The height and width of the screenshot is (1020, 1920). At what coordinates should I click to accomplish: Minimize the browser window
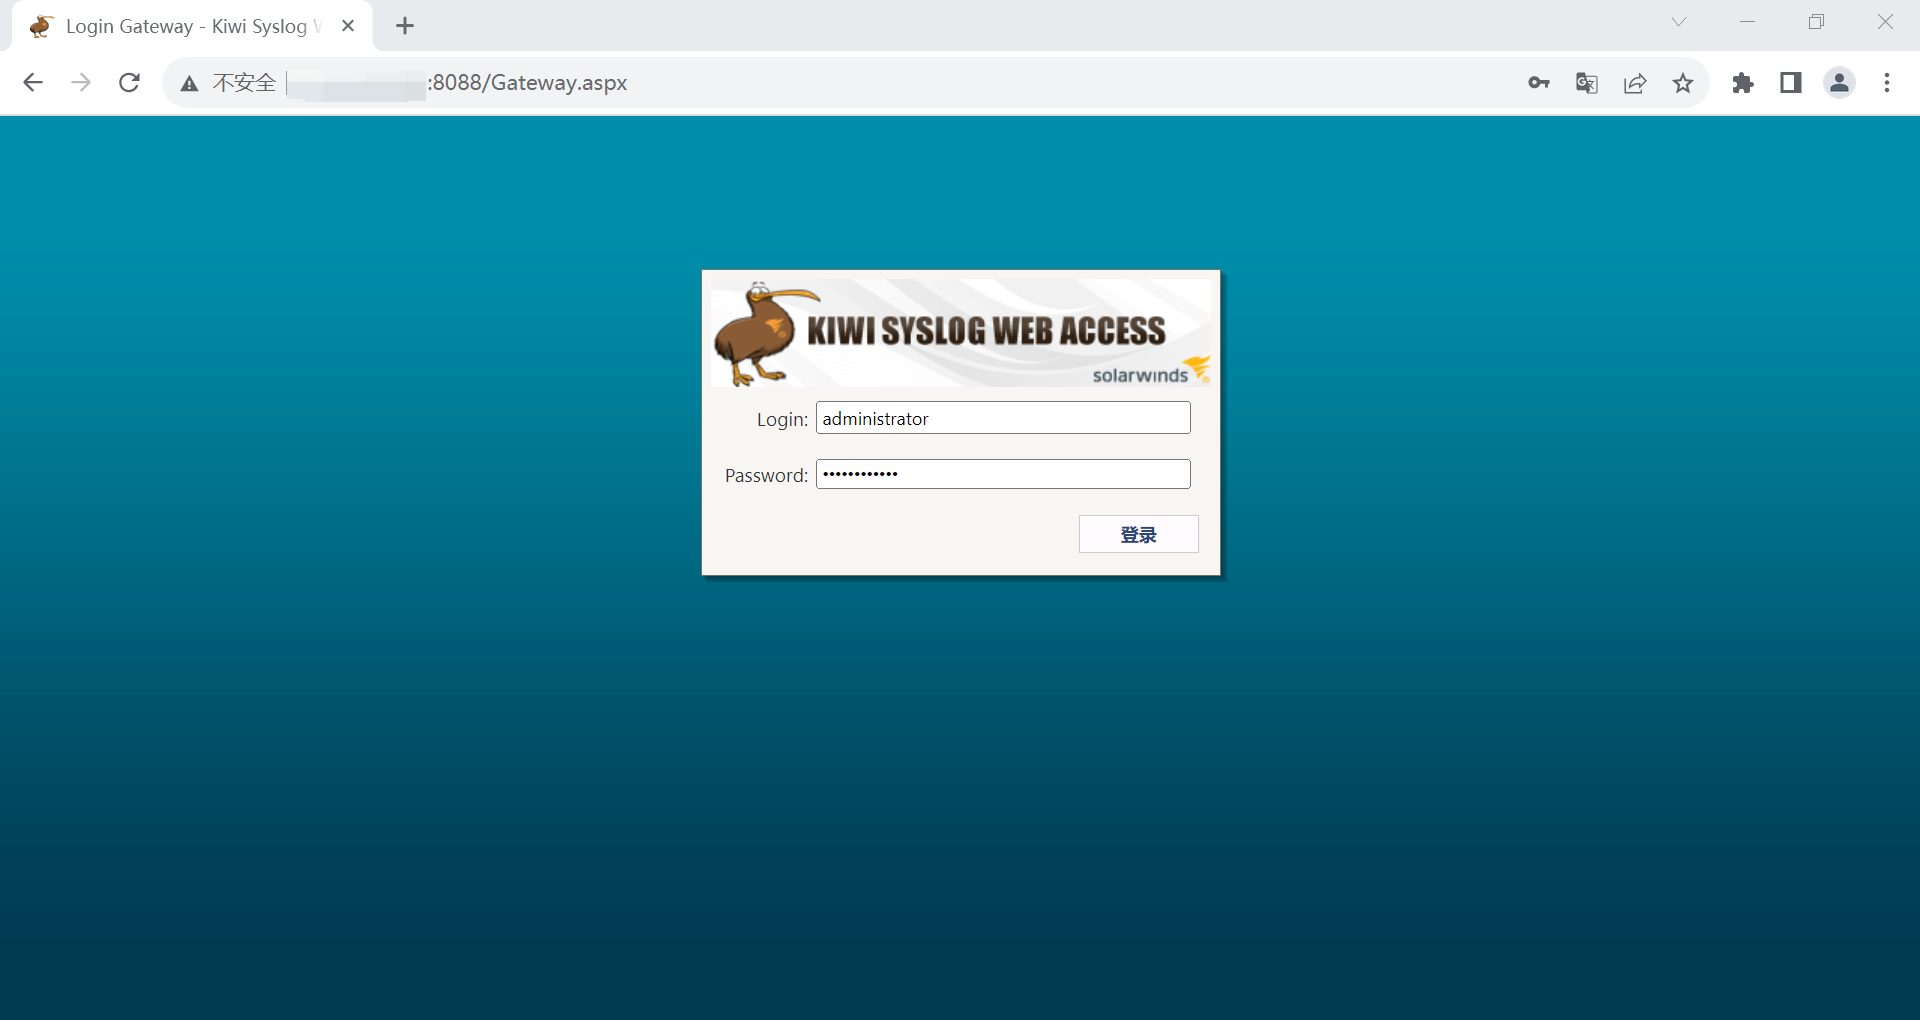coord(1748,22)
